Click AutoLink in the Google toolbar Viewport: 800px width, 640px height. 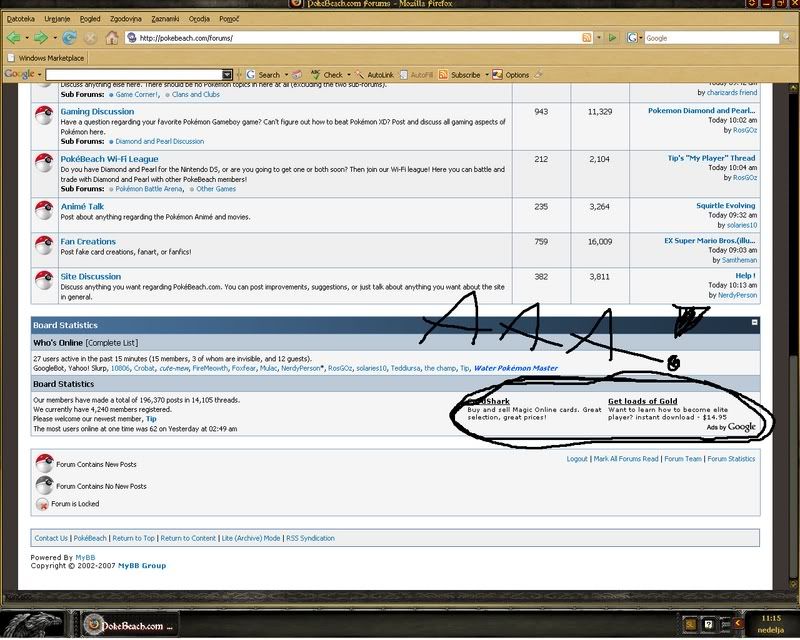point(375,75)
